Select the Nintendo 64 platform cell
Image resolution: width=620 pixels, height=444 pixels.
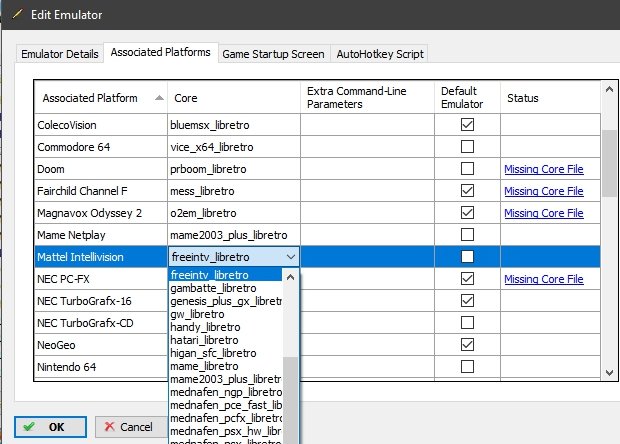pyautogui.click(x=101, y=367)
